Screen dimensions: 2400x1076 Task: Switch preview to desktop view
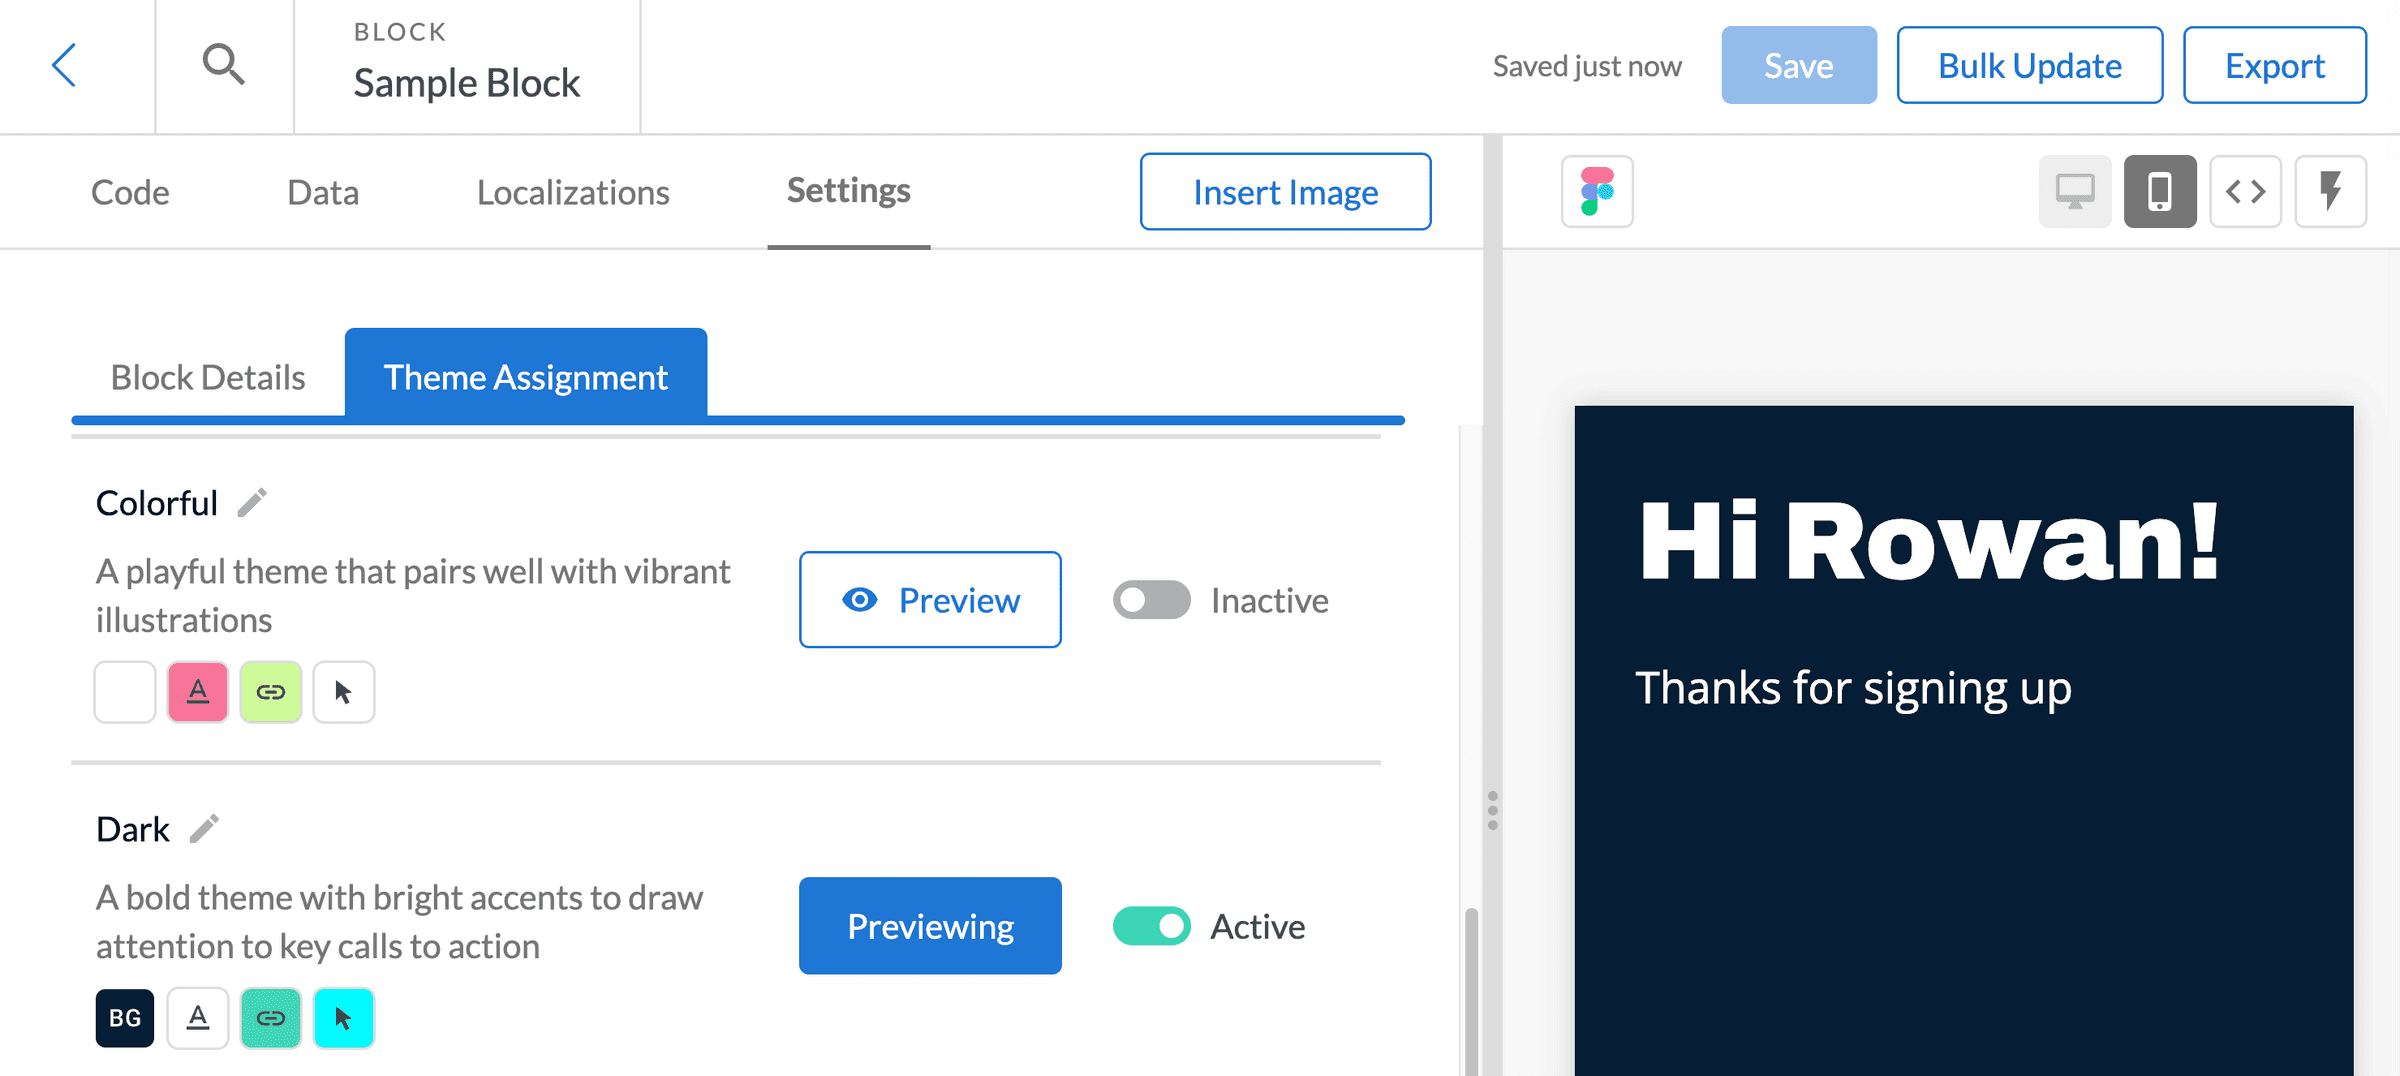[2075, 191]
